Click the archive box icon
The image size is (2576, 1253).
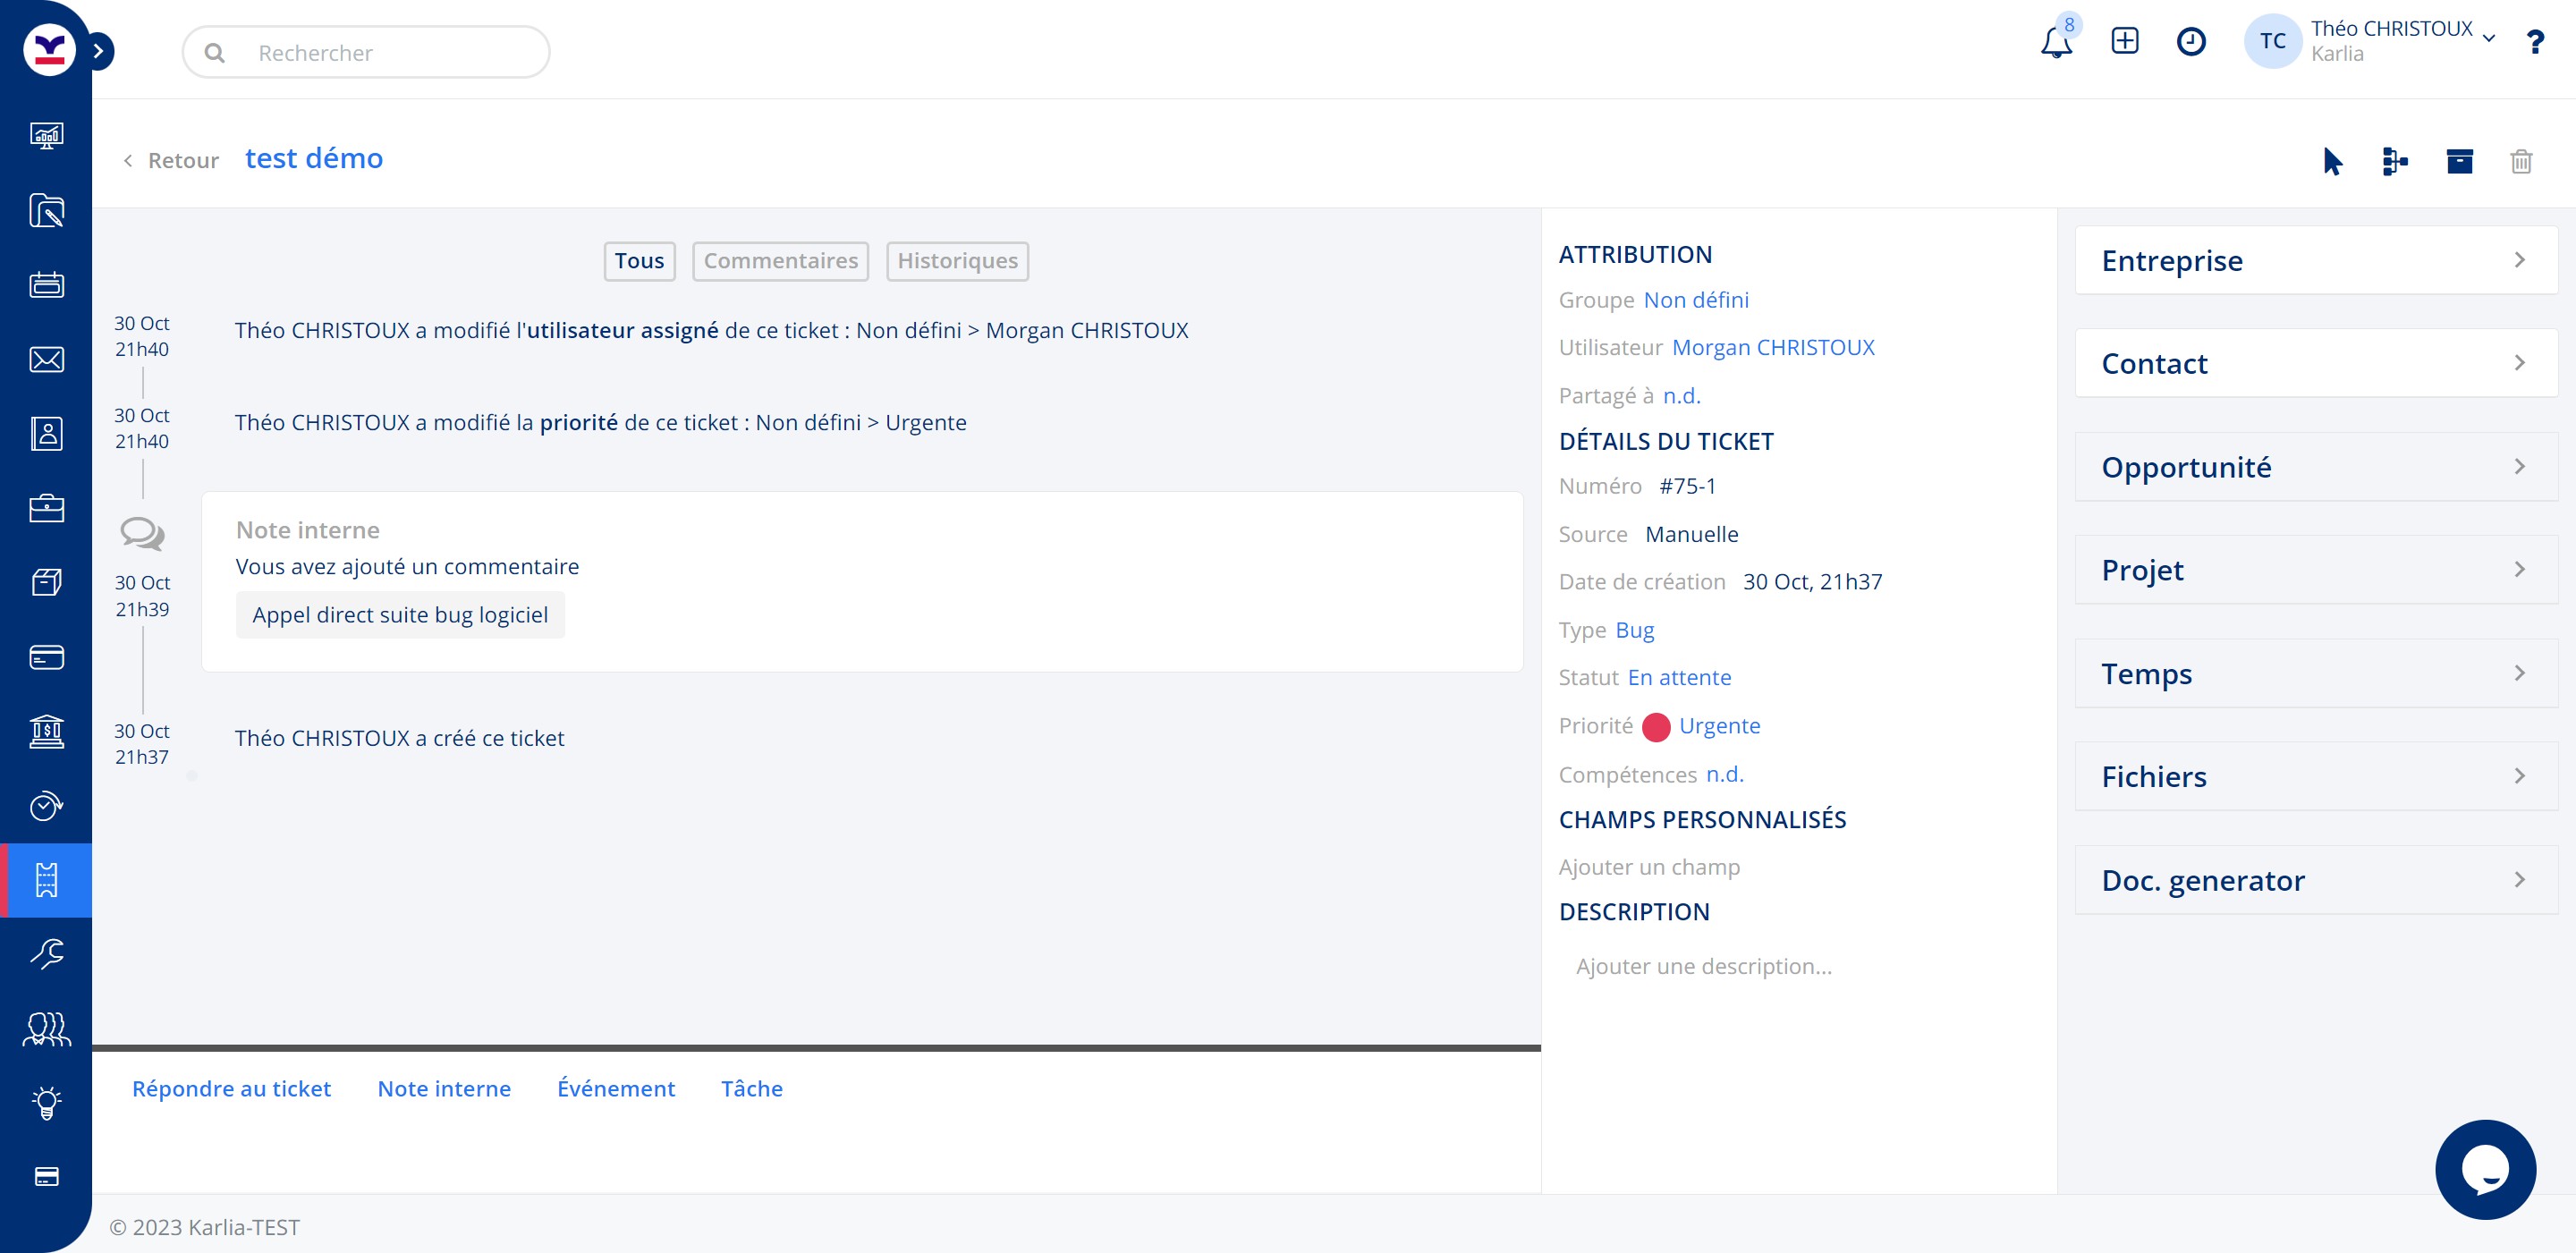pos(2459,161)
